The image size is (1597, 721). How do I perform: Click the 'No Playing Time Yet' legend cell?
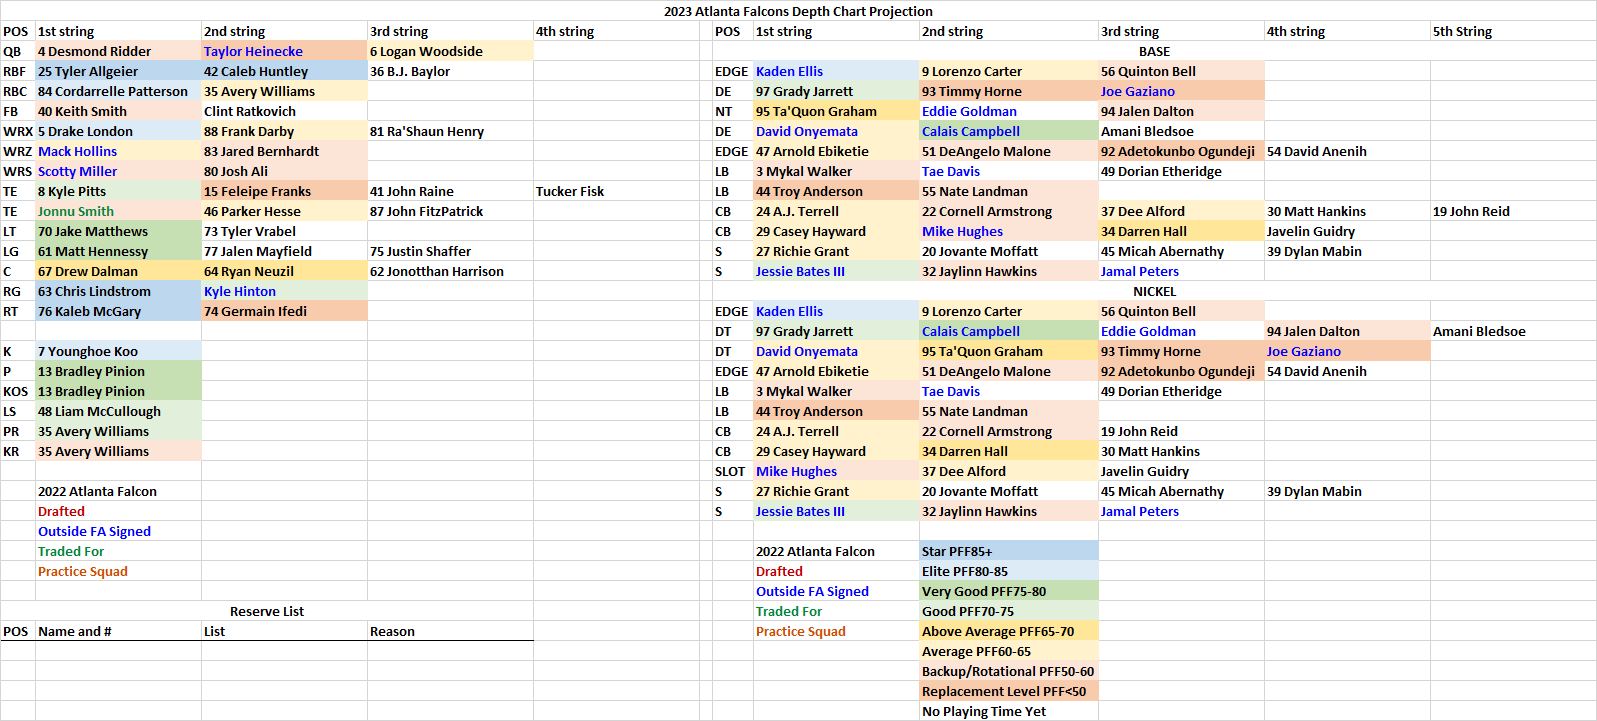1009,711
